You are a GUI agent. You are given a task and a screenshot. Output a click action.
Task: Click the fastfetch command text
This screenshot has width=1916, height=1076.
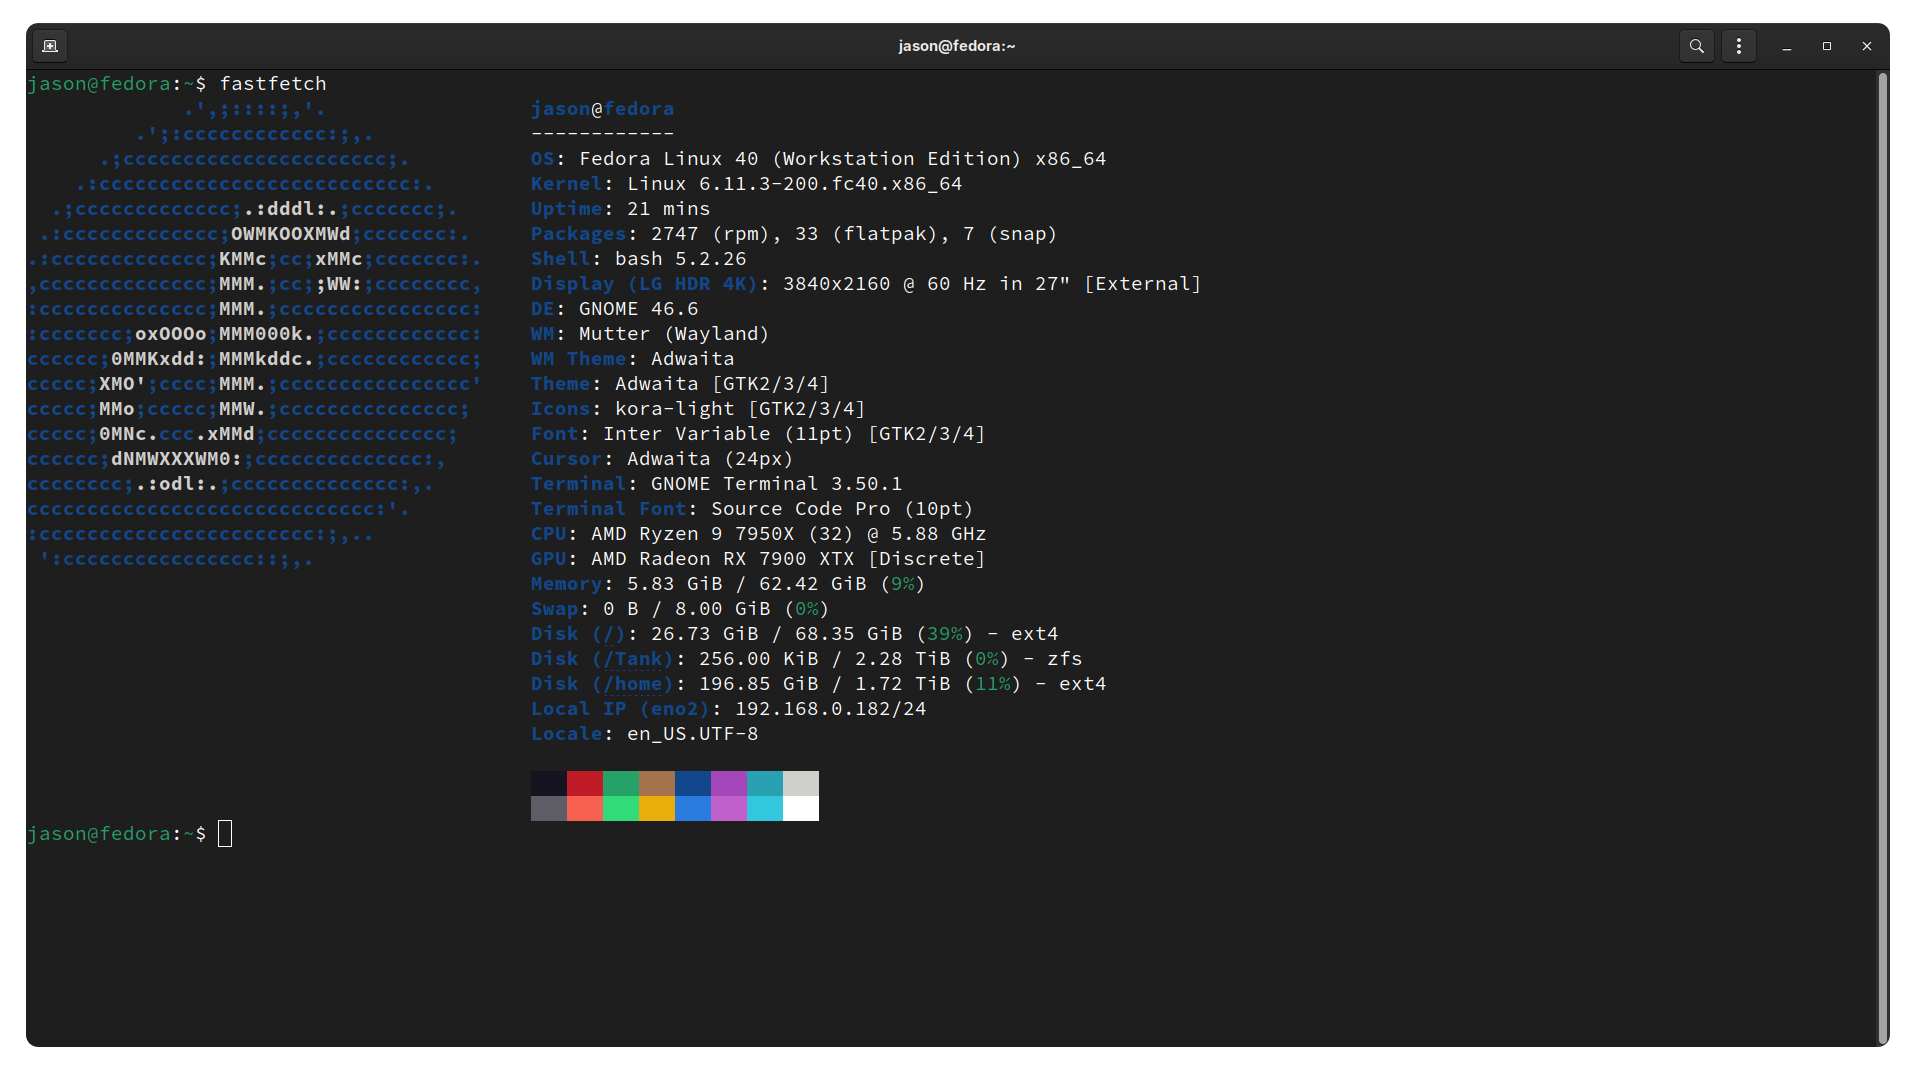click(273, 84)
